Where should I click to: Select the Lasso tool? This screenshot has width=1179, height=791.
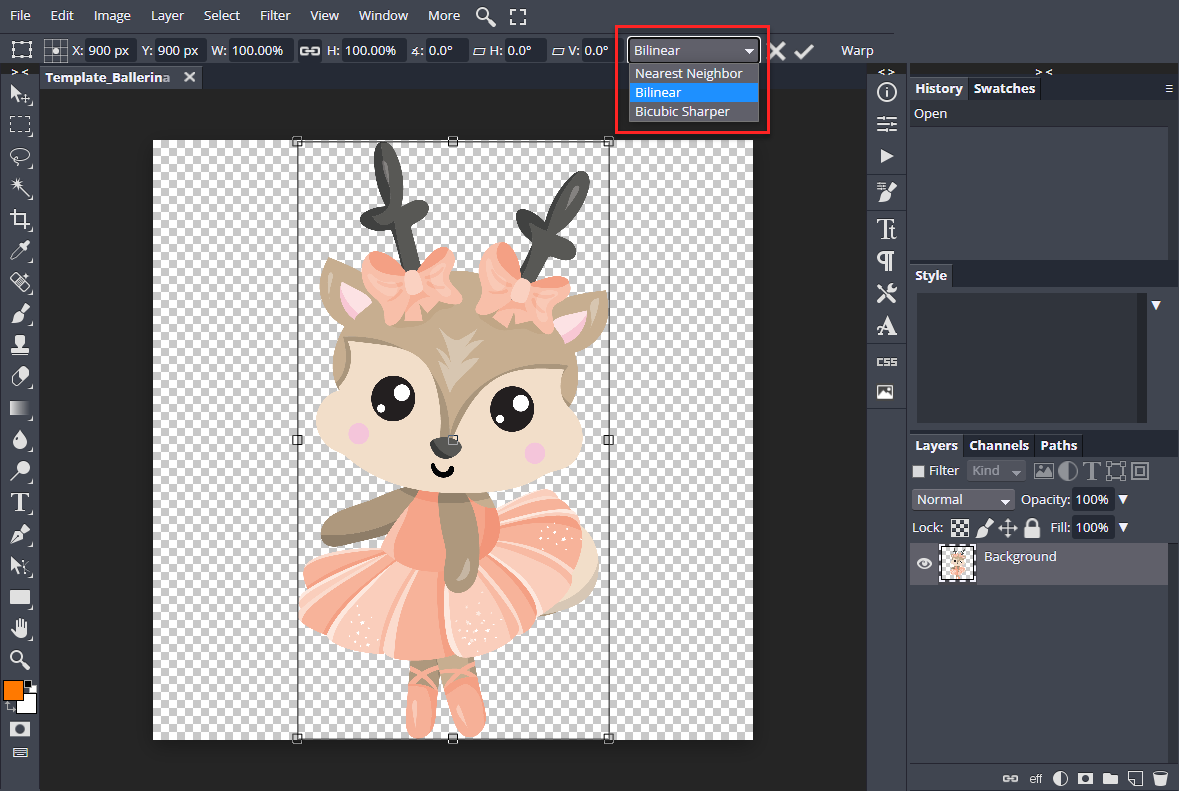coord(20,157)
